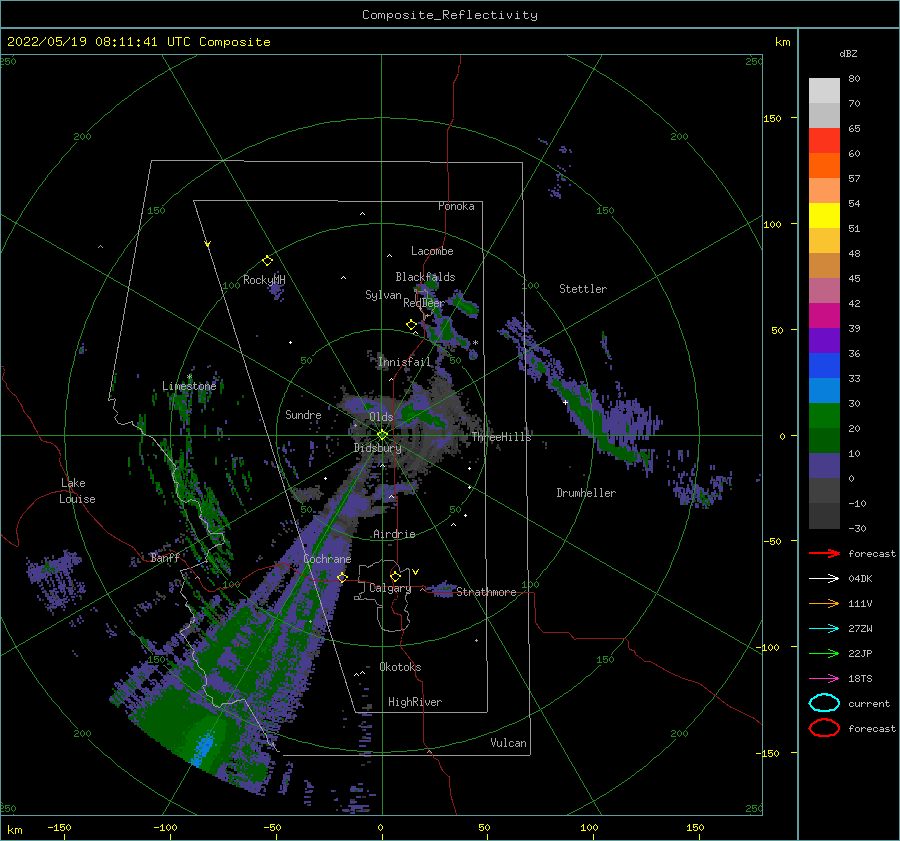Click the Okotoks city label
The image size is (900, 841).
(x=400, y=667)
